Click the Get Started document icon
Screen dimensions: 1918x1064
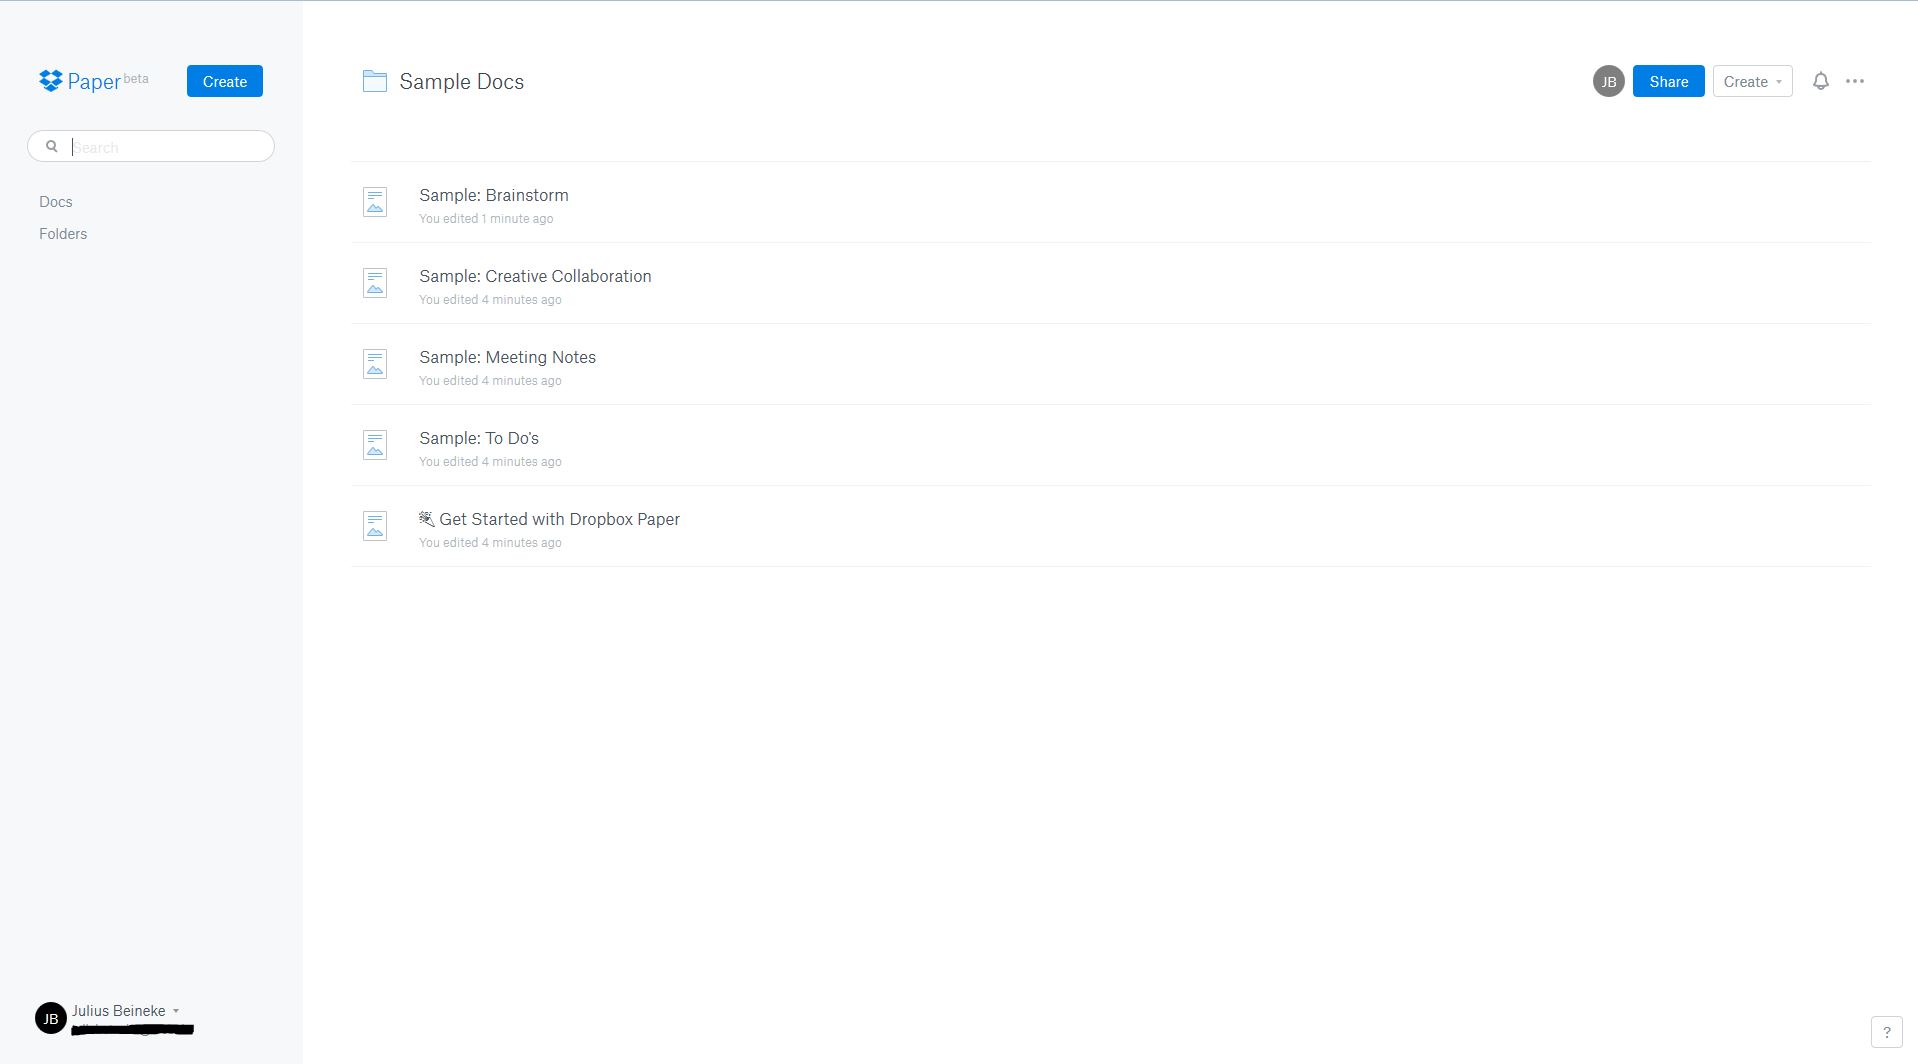375,526
